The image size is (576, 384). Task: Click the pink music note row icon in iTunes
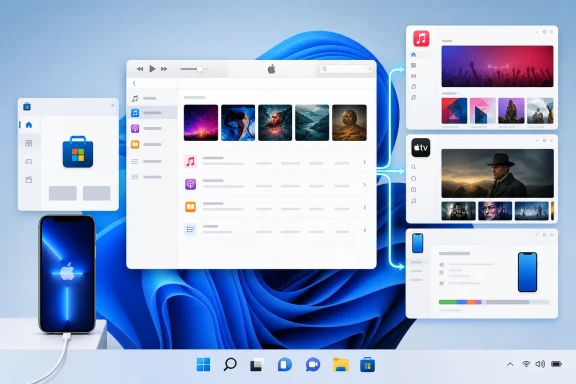[190, 161]
